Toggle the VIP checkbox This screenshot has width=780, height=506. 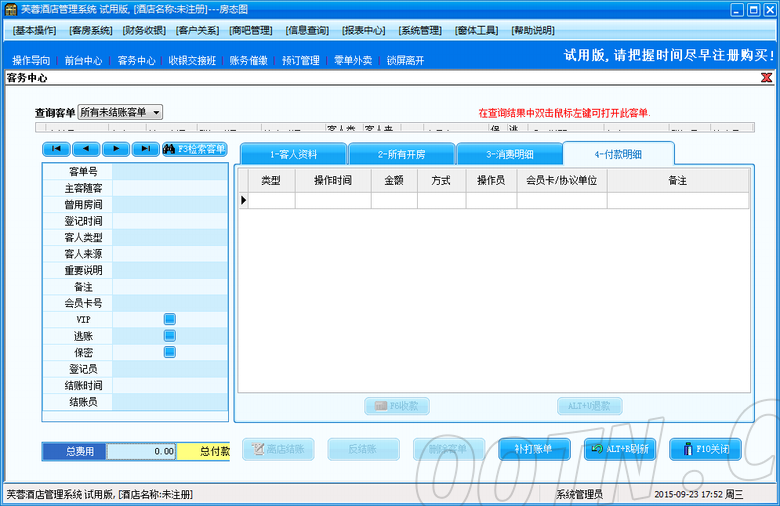pos(170,319)
